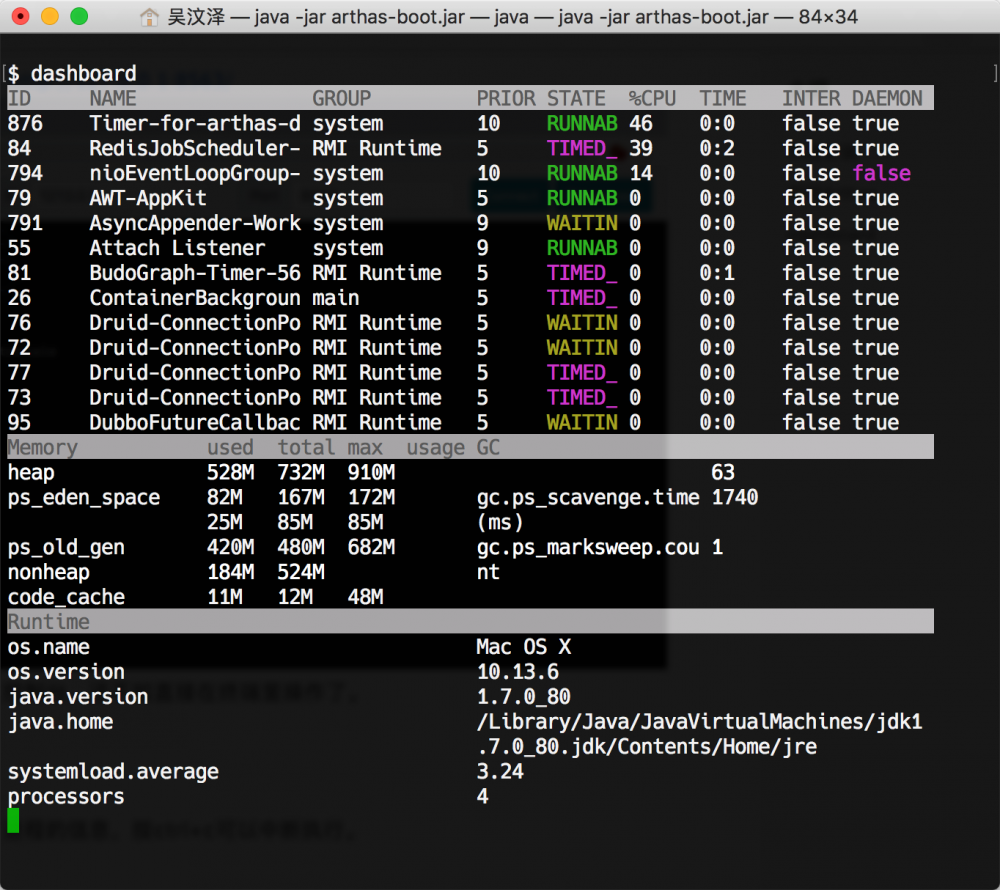The height and width of the screenshot is (890, 1000).
Task: Click TIMED_ state of thread 77
Action: coord(582,372)
